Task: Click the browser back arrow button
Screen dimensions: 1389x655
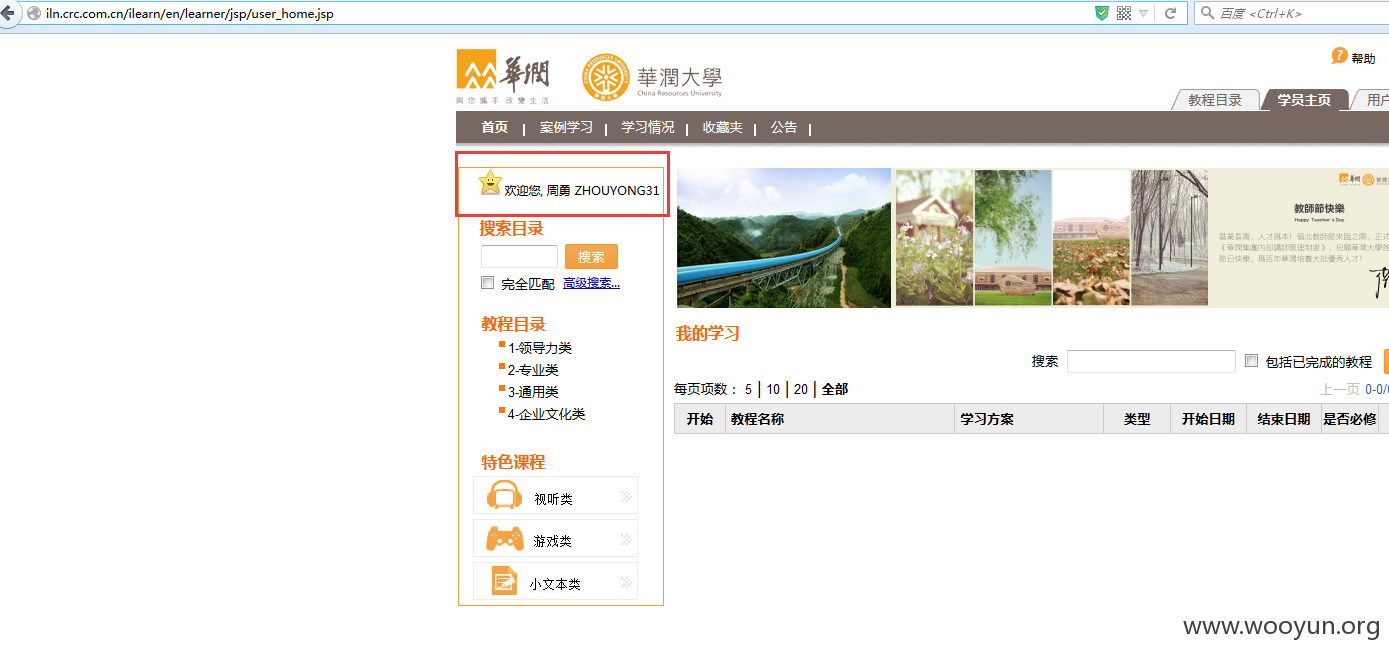Action: (6, 13)
